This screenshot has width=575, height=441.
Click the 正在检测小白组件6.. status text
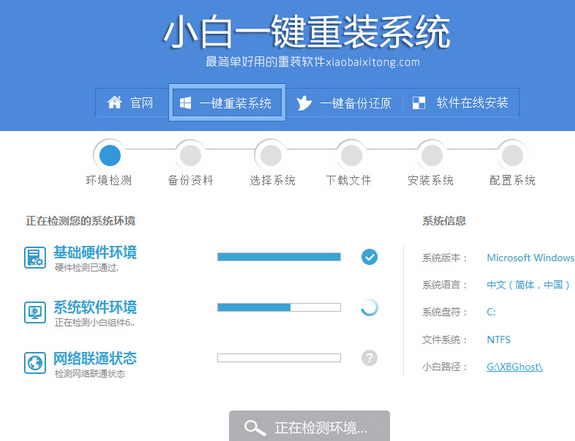tap(95, 323)
